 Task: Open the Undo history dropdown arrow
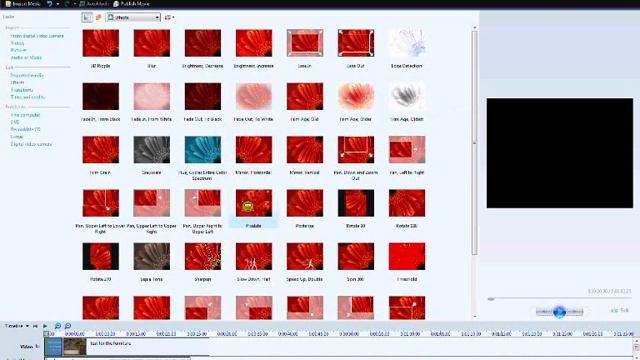click(58, 4)
